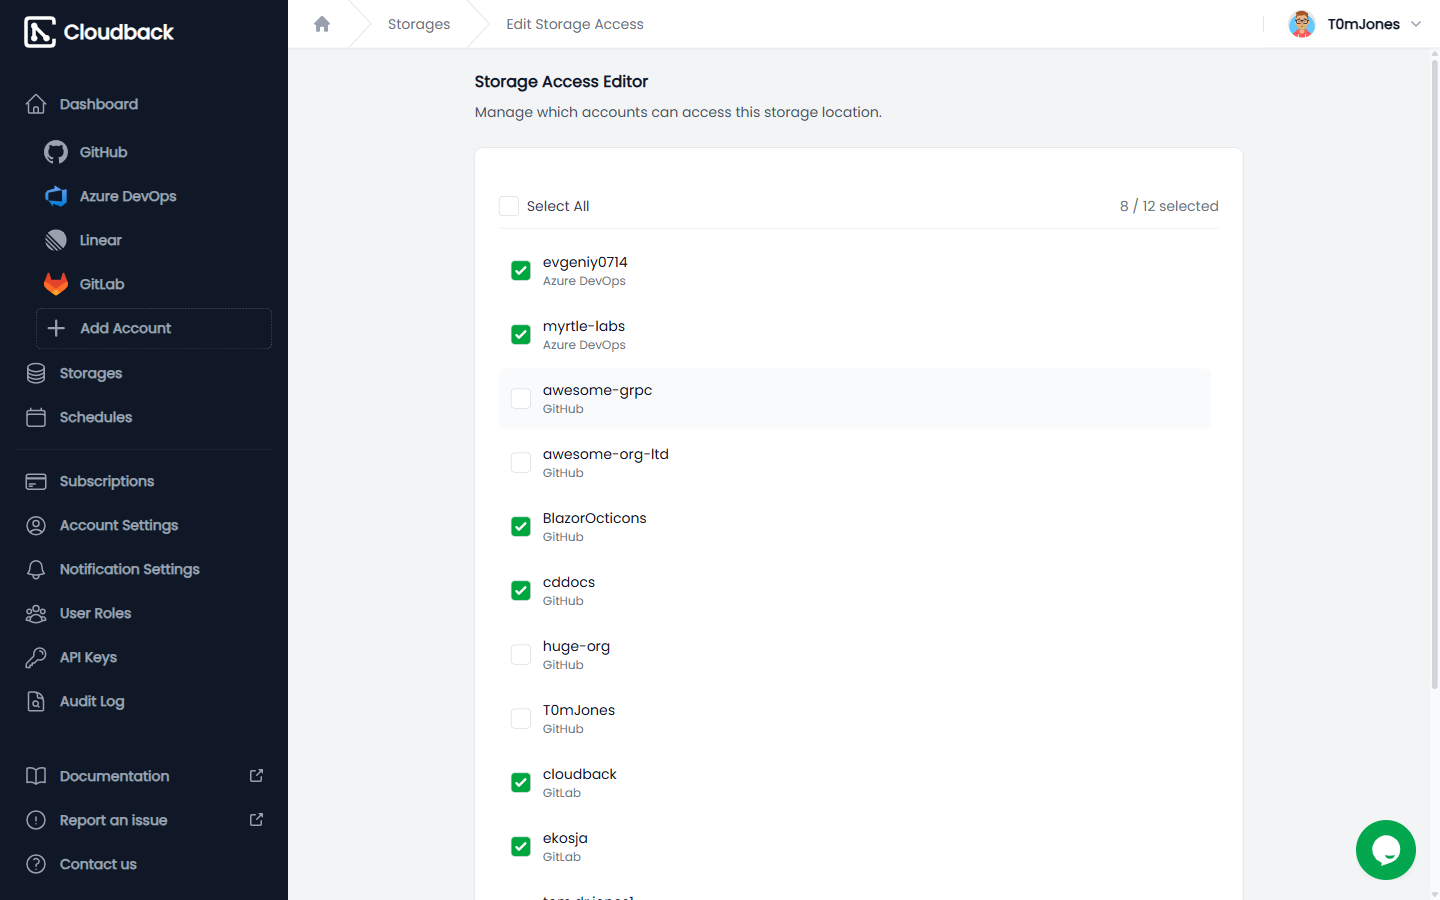
Task: Follow the Storages breadcrumb link
Action: coord(419,24)
